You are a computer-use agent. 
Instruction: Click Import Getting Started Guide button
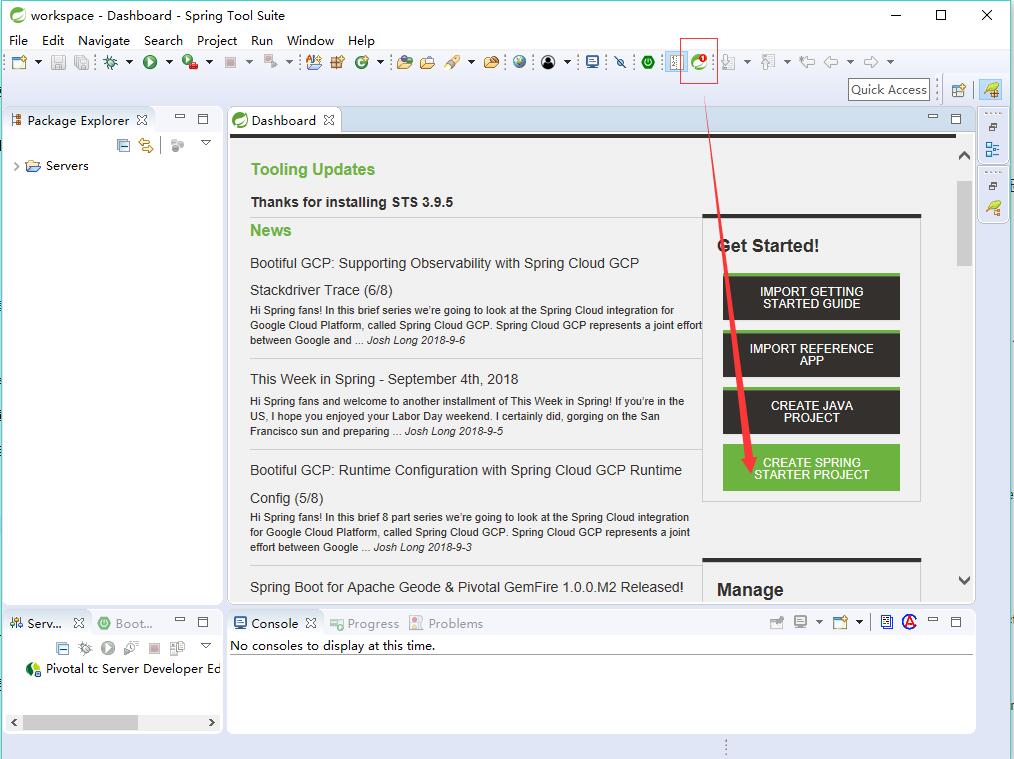click(811, 297)
